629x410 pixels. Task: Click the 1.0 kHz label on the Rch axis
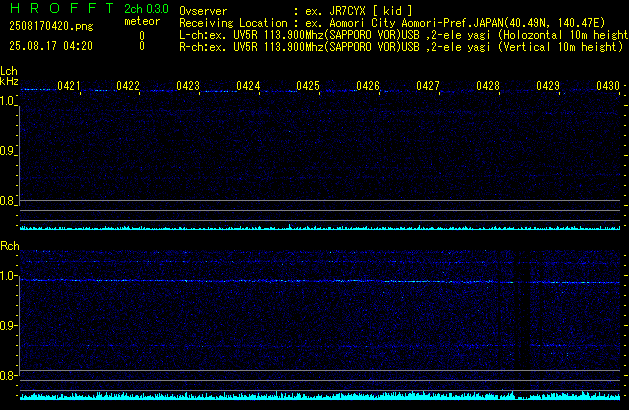coord(7,276)
